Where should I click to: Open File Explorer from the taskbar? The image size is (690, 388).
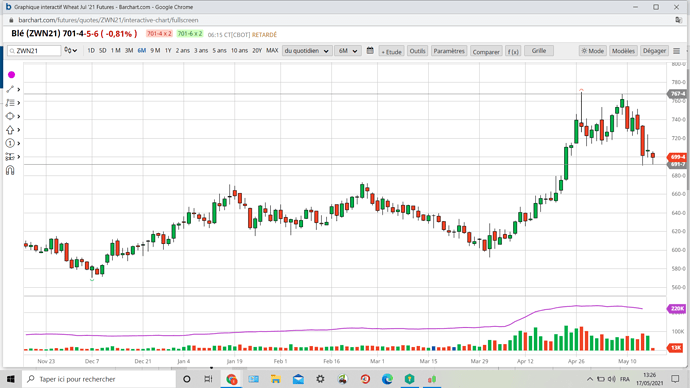pyautogui.click(x=275, y=379)
